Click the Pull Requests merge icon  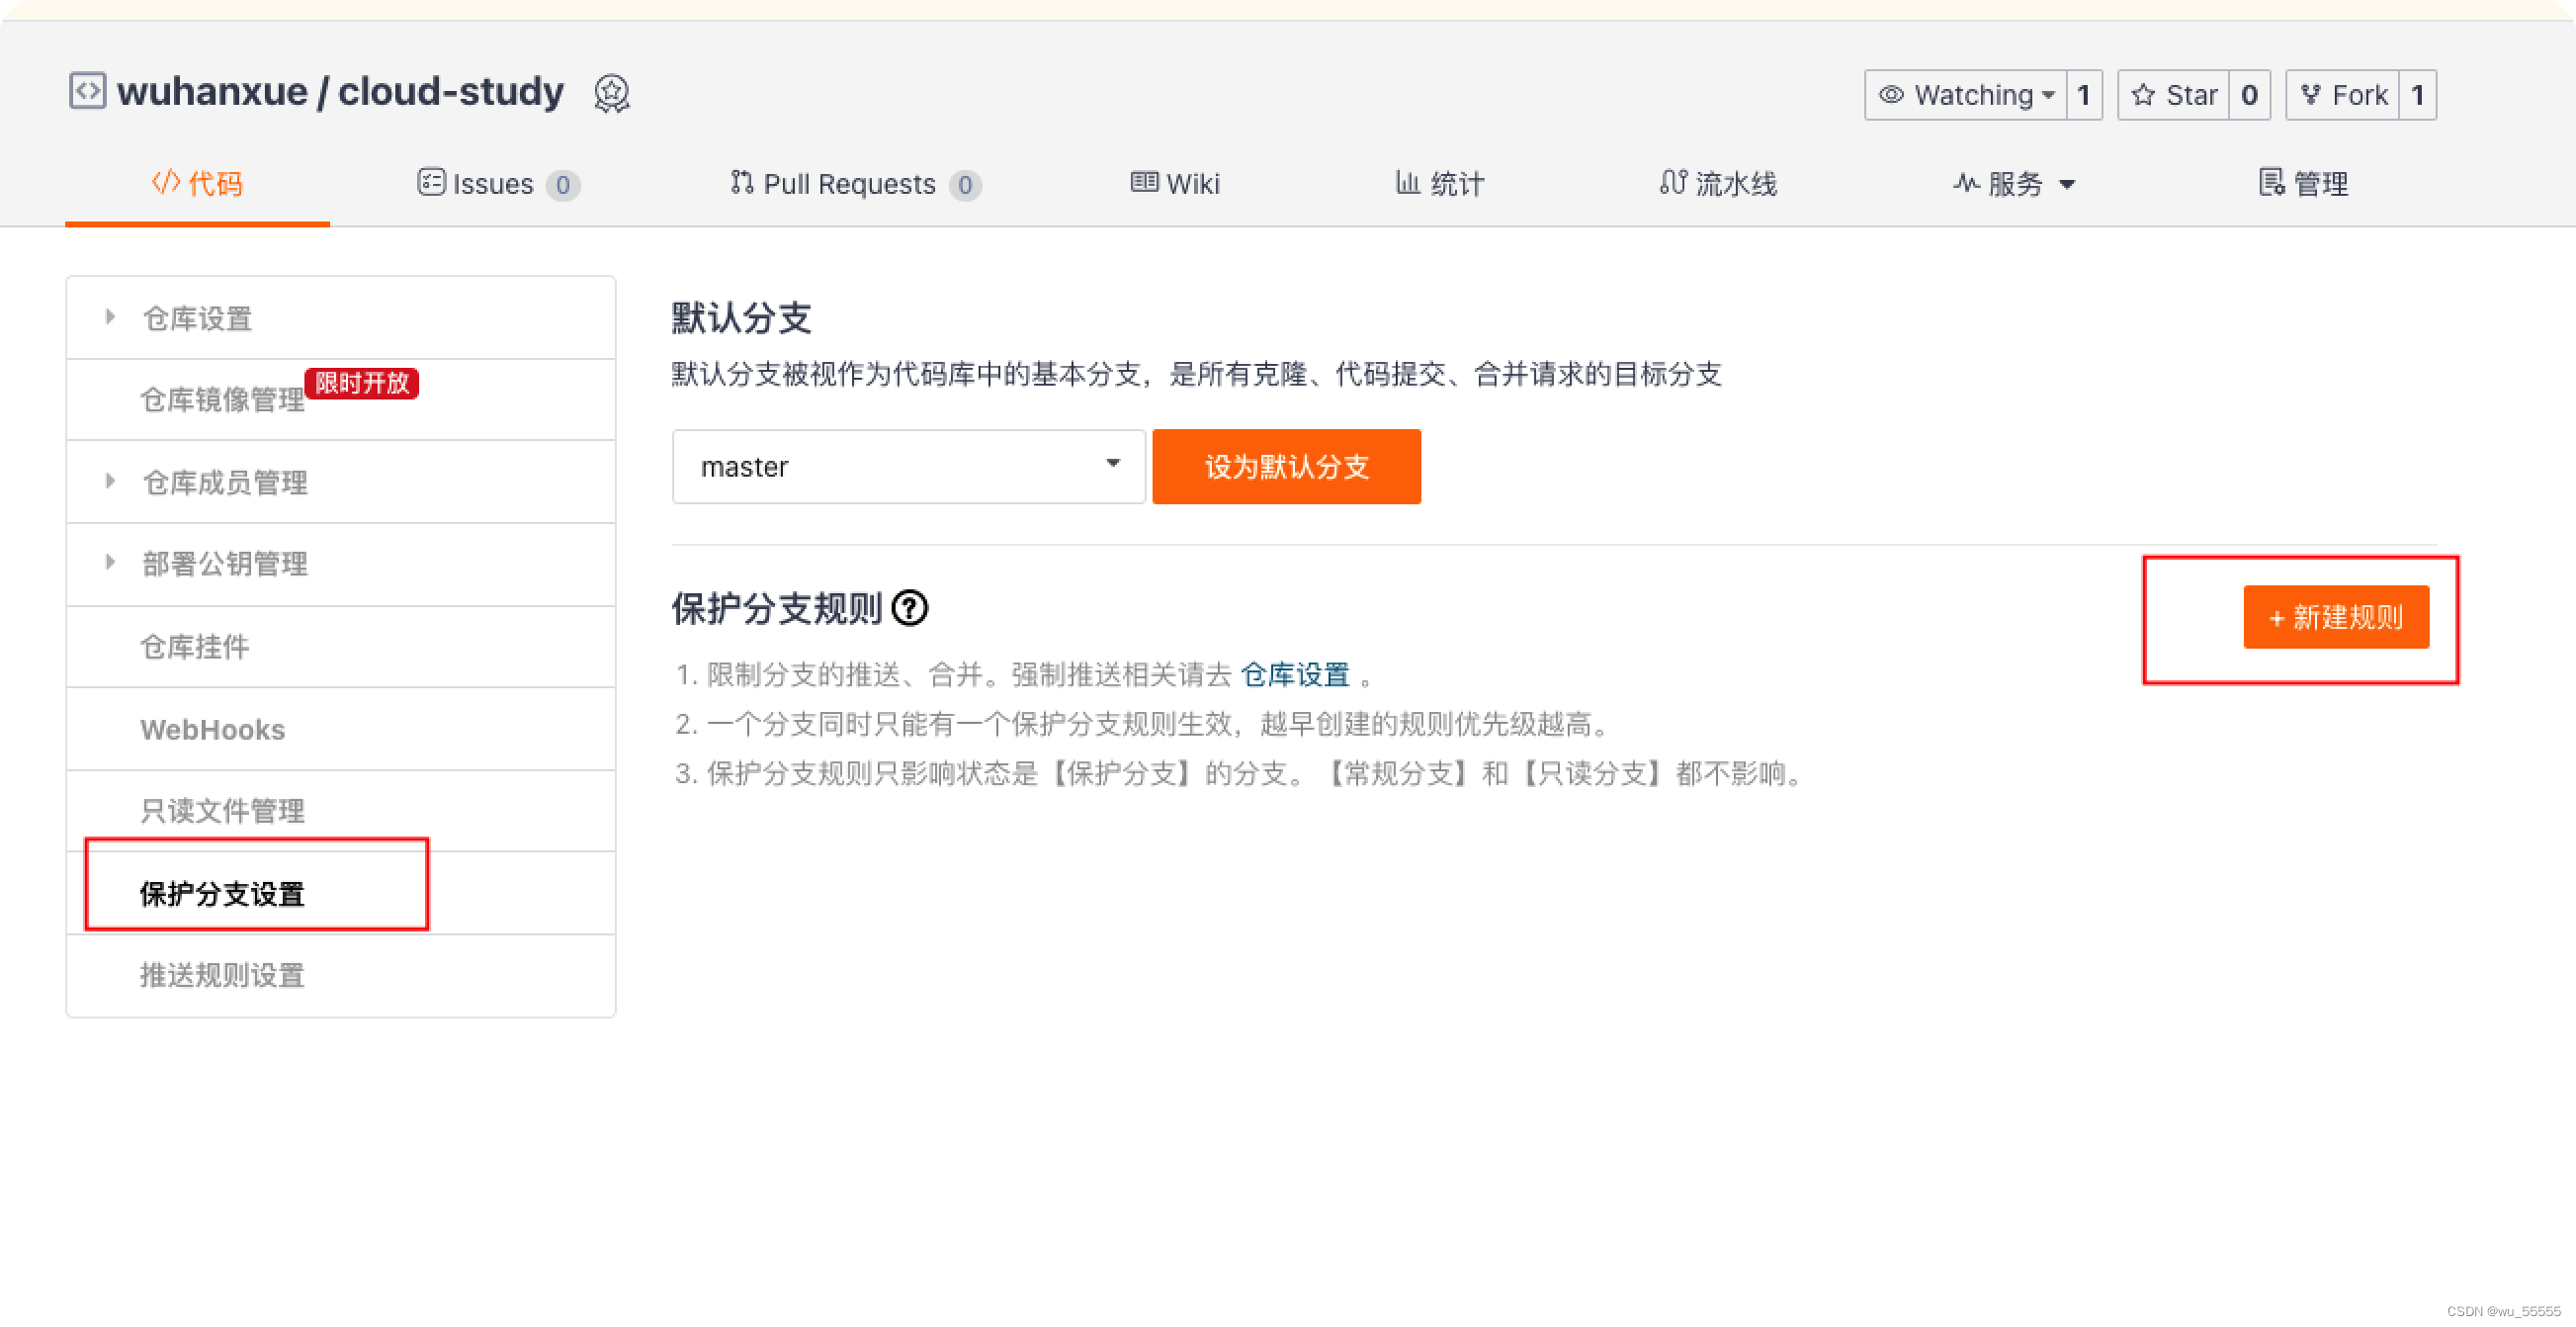740,183
